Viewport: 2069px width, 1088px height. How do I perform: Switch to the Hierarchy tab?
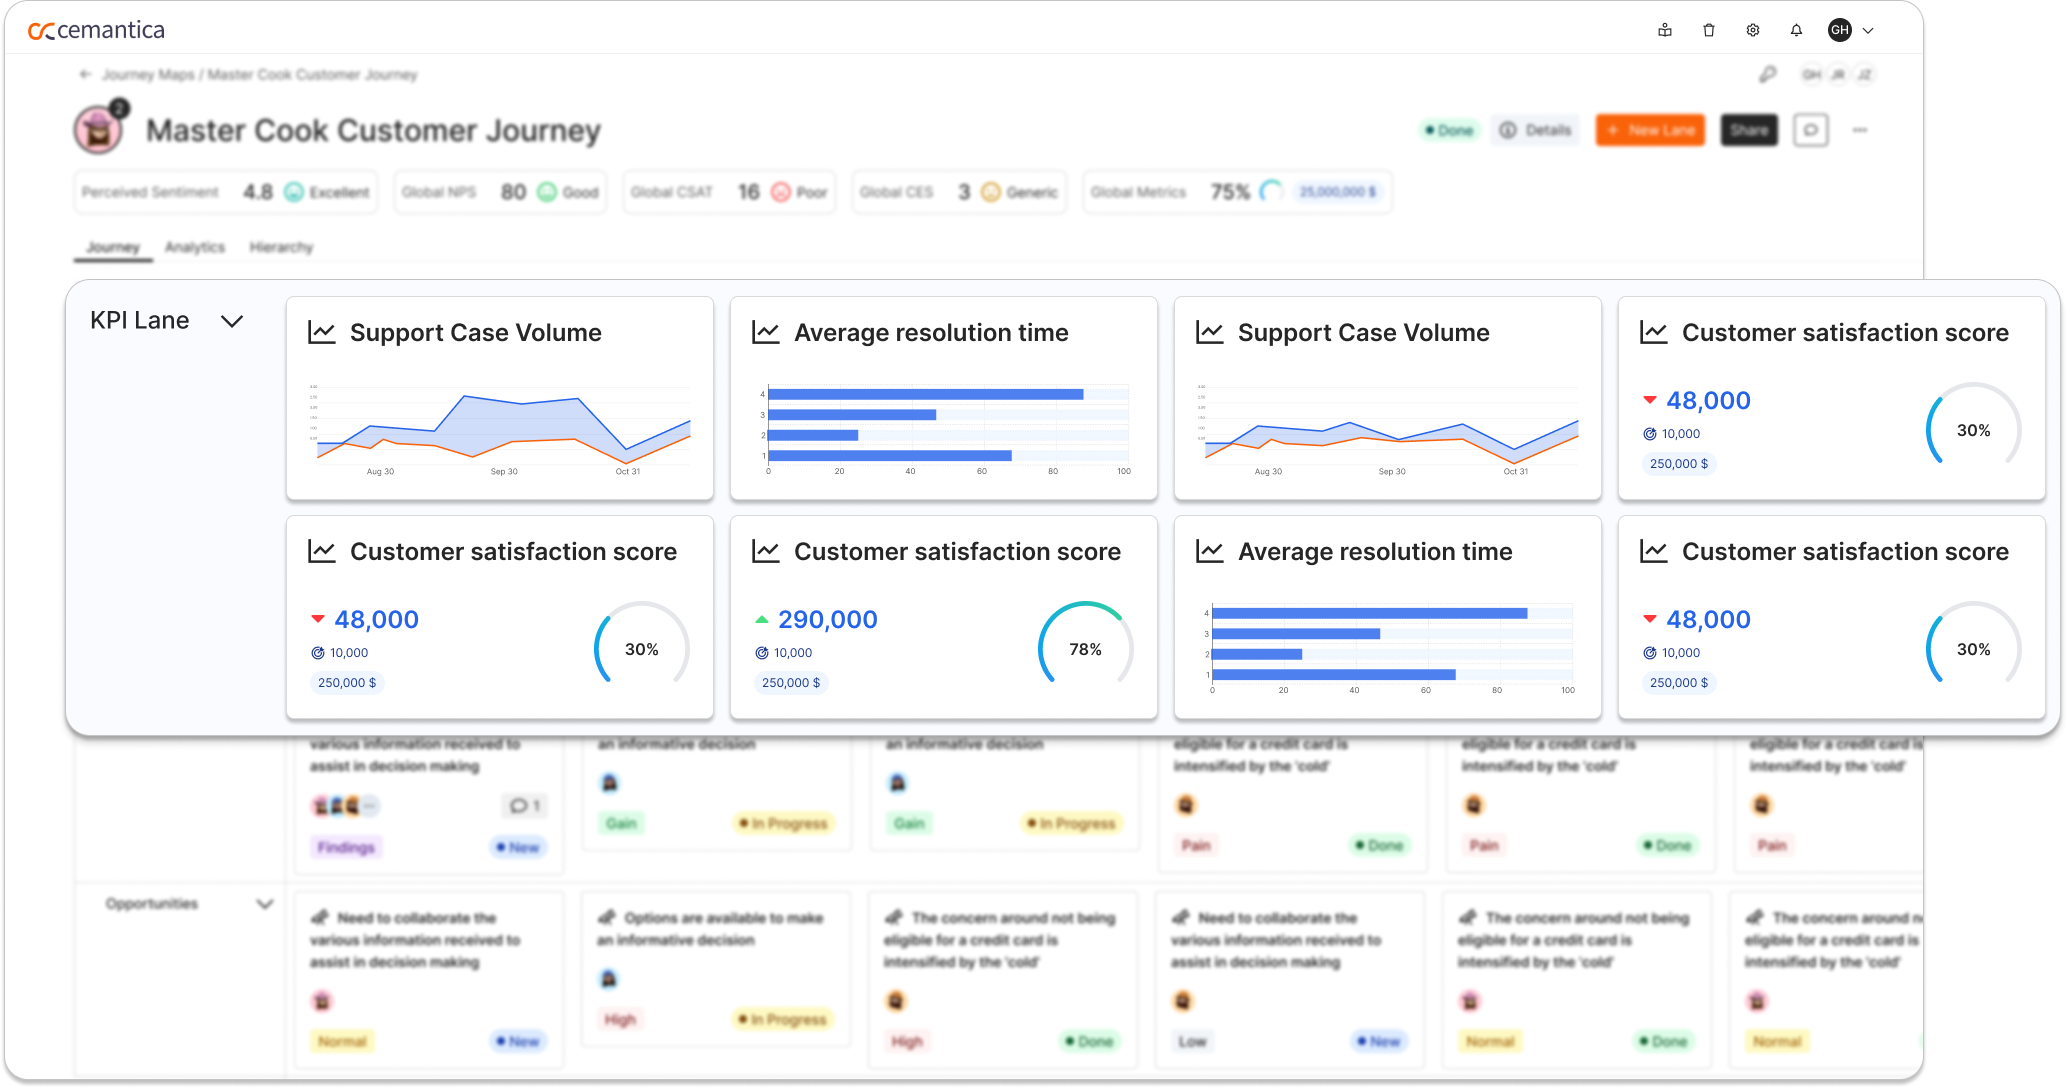point(281,247)
